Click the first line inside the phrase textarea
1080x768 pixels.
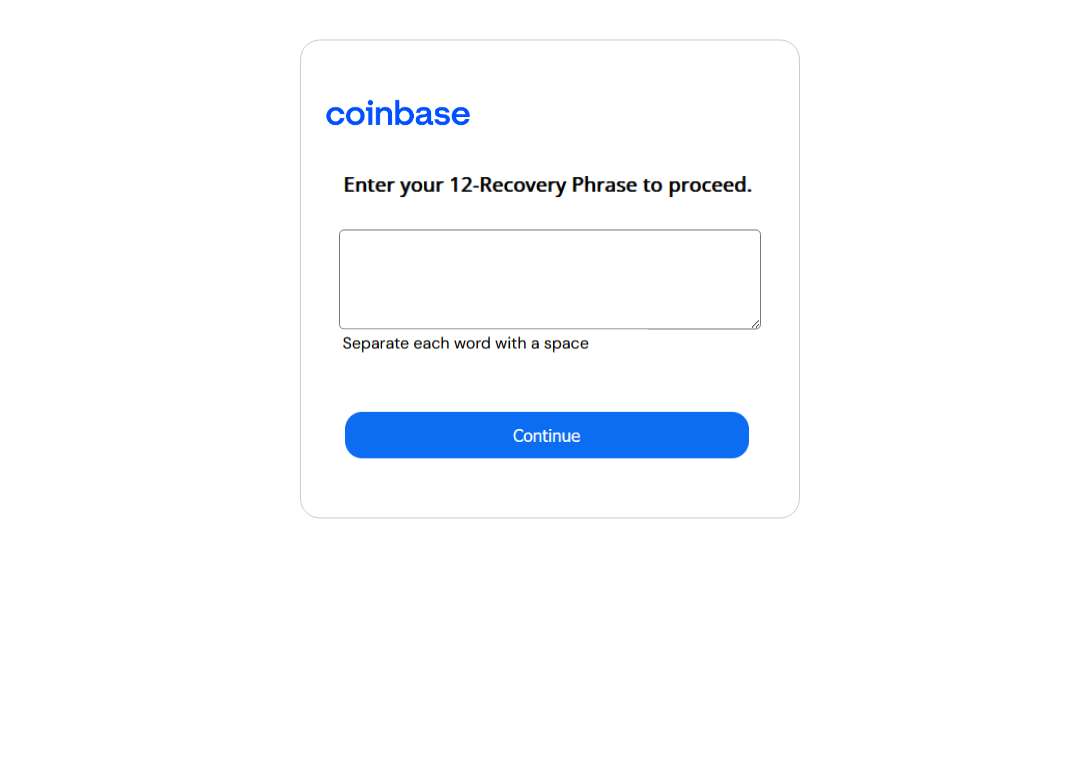pos(550,242)
